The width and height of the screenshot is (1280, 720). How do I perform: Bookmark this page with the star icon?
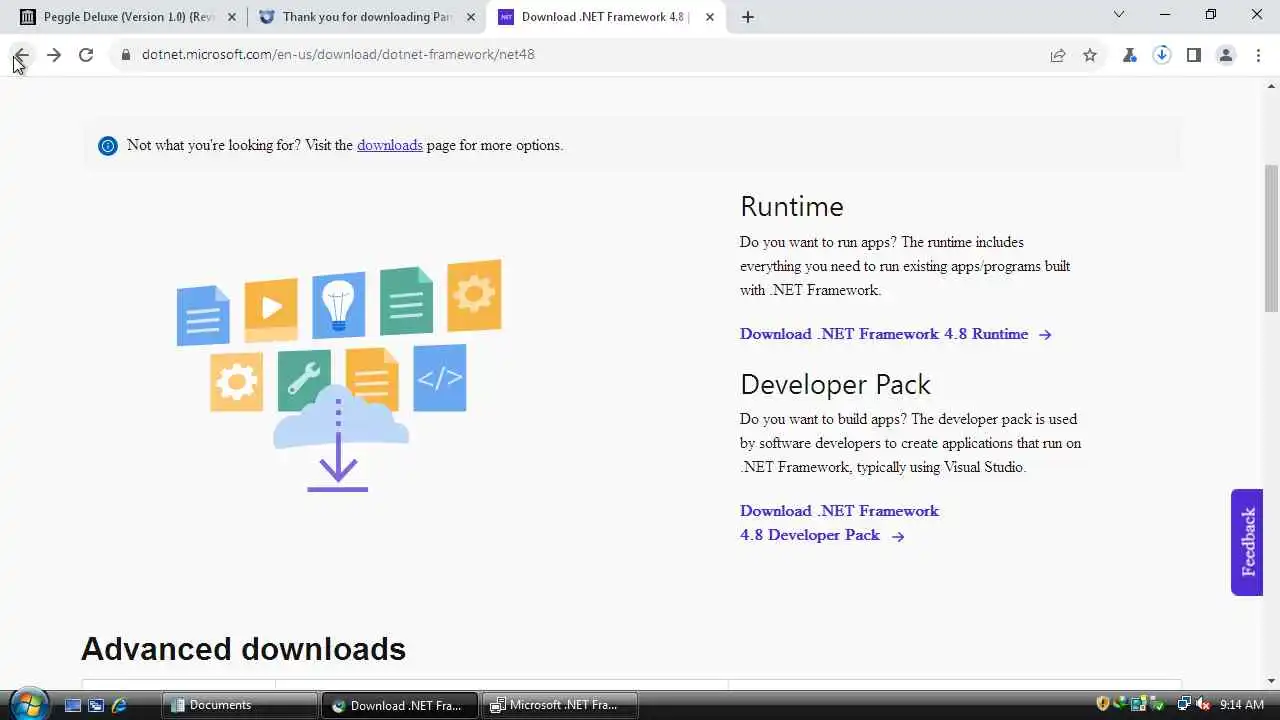[x=1090, y=55]
